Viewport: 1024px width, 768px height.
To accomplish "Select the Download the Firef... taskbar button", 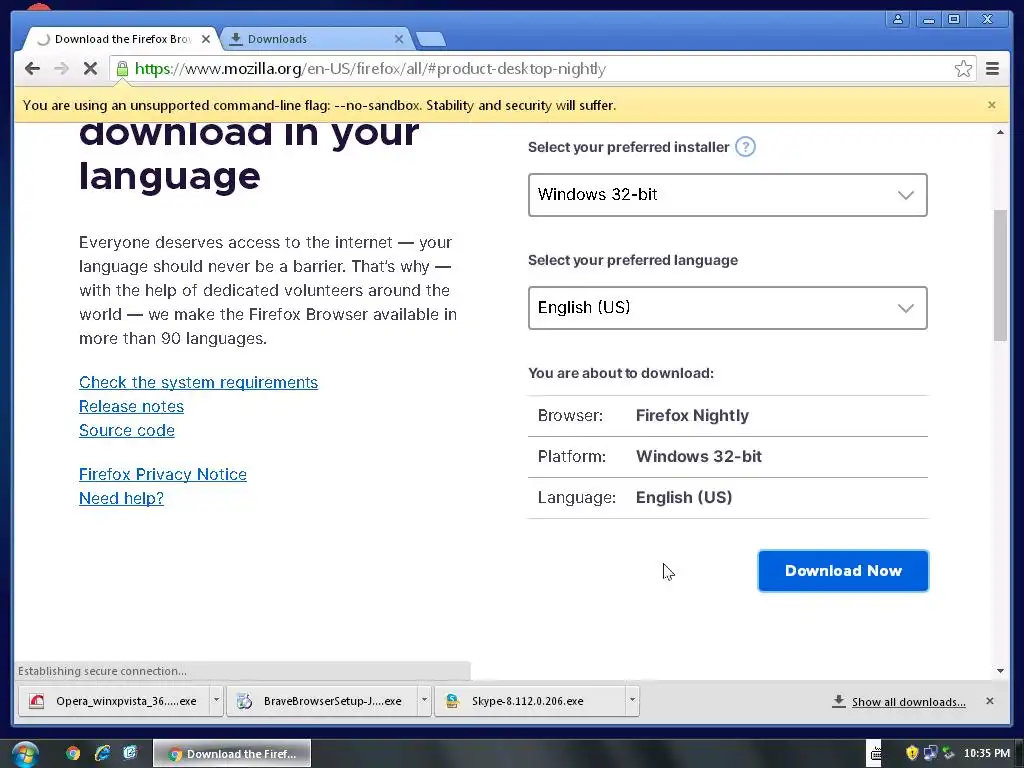I will [232, 754].
